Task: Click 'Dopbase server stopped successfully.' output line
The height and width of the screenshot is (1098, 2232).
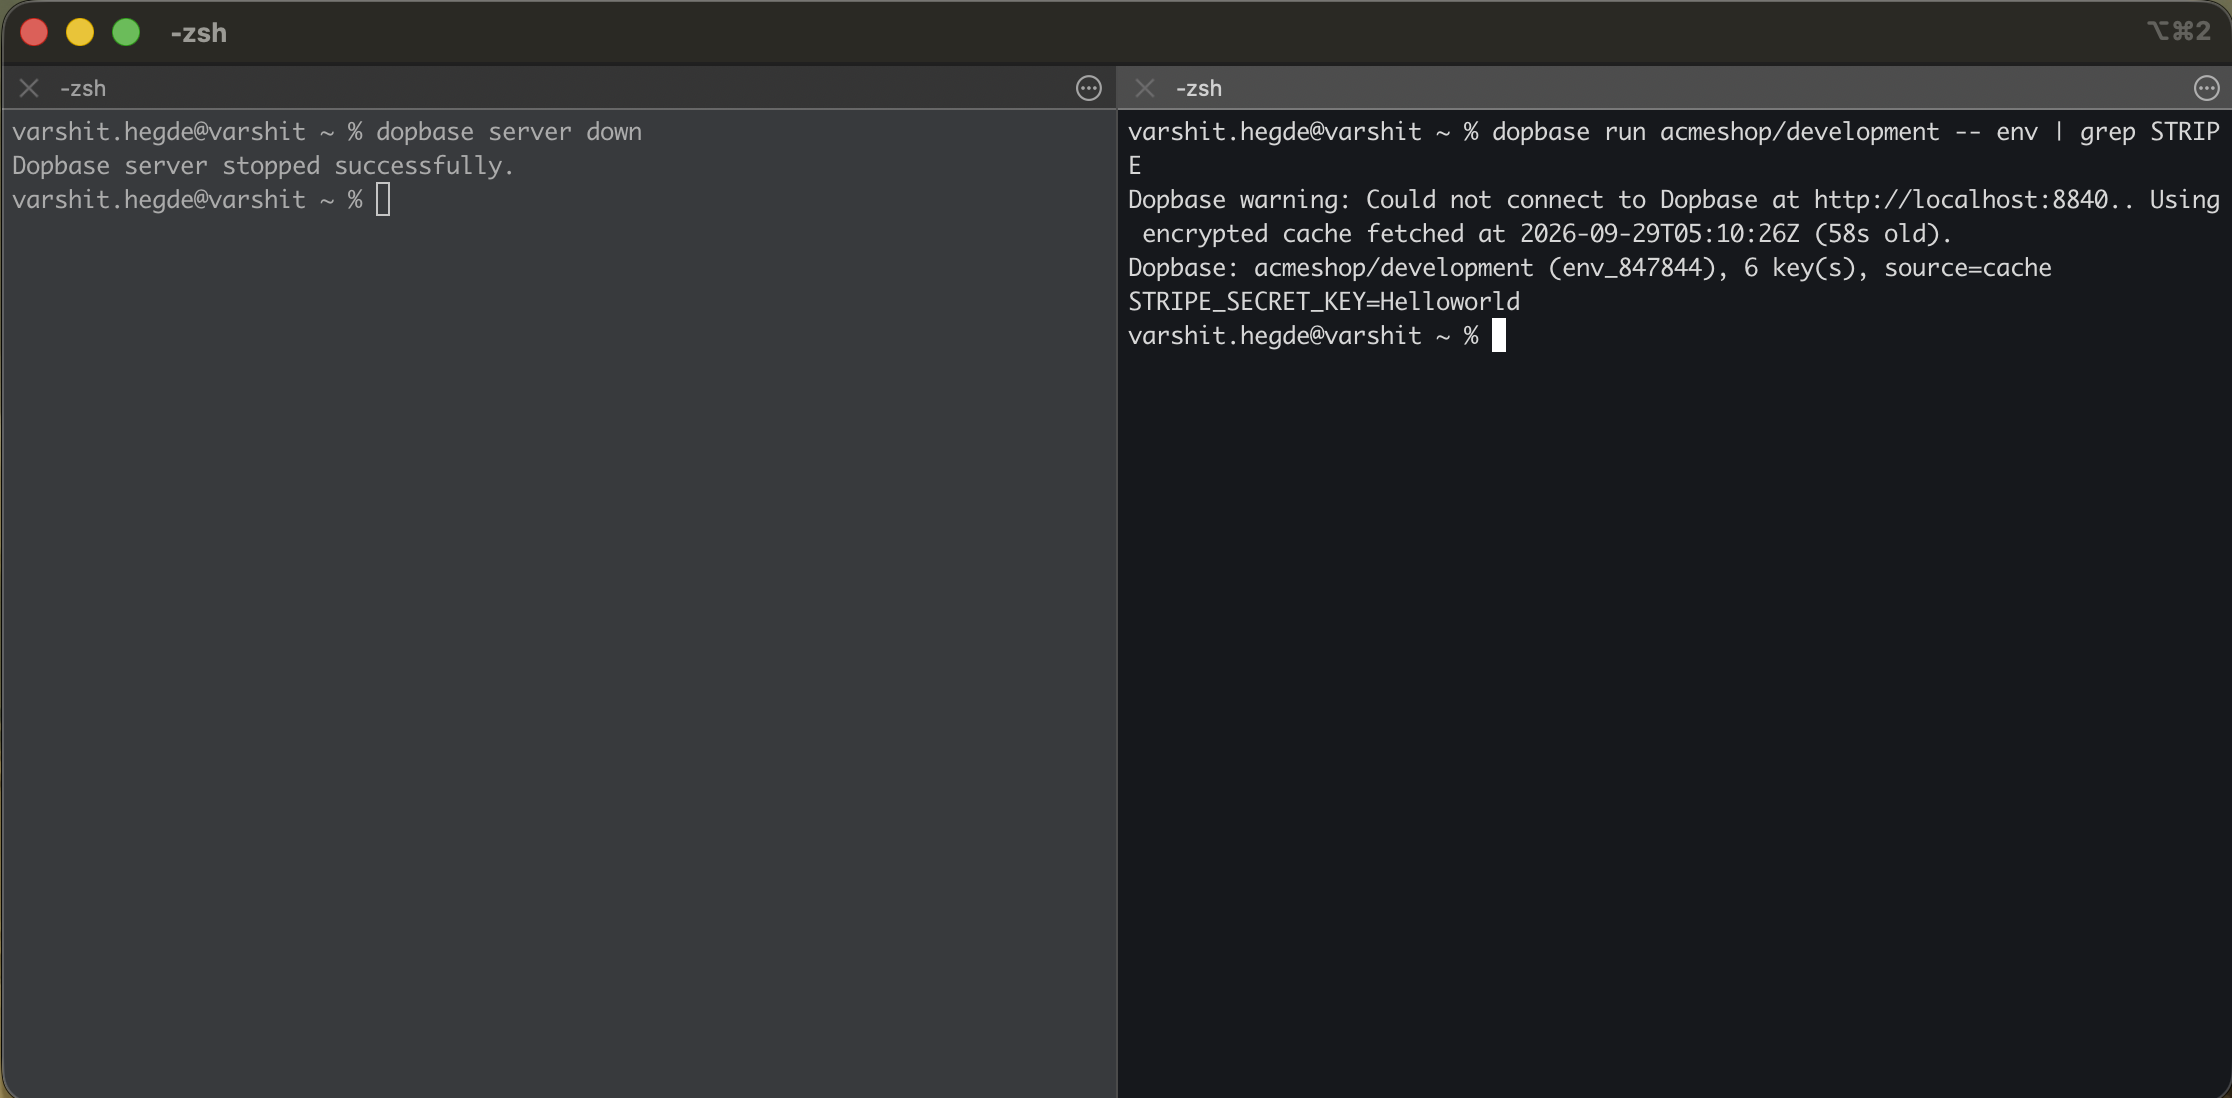Action: [x=263, y=166]
